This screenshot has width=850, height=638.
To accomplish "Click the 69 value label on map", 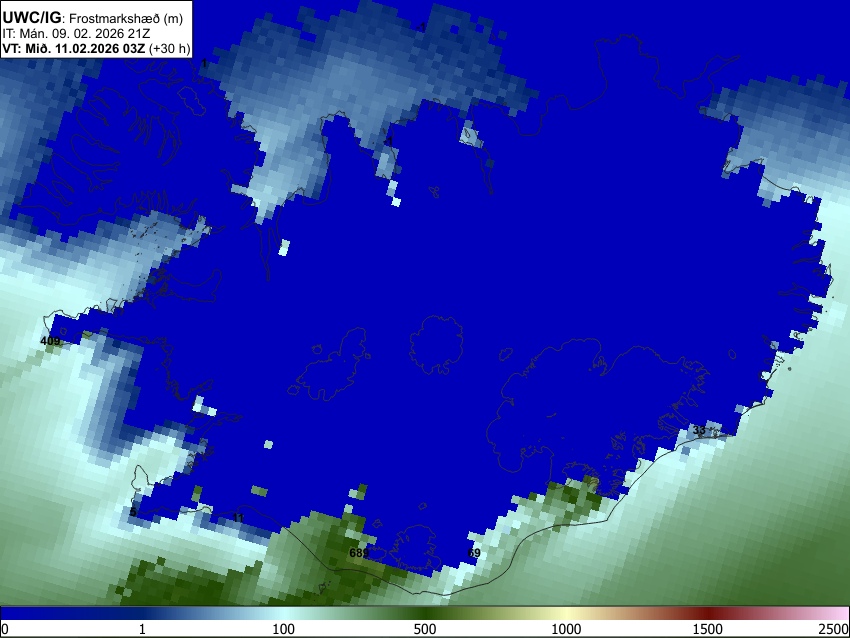I will coord(474,553).
